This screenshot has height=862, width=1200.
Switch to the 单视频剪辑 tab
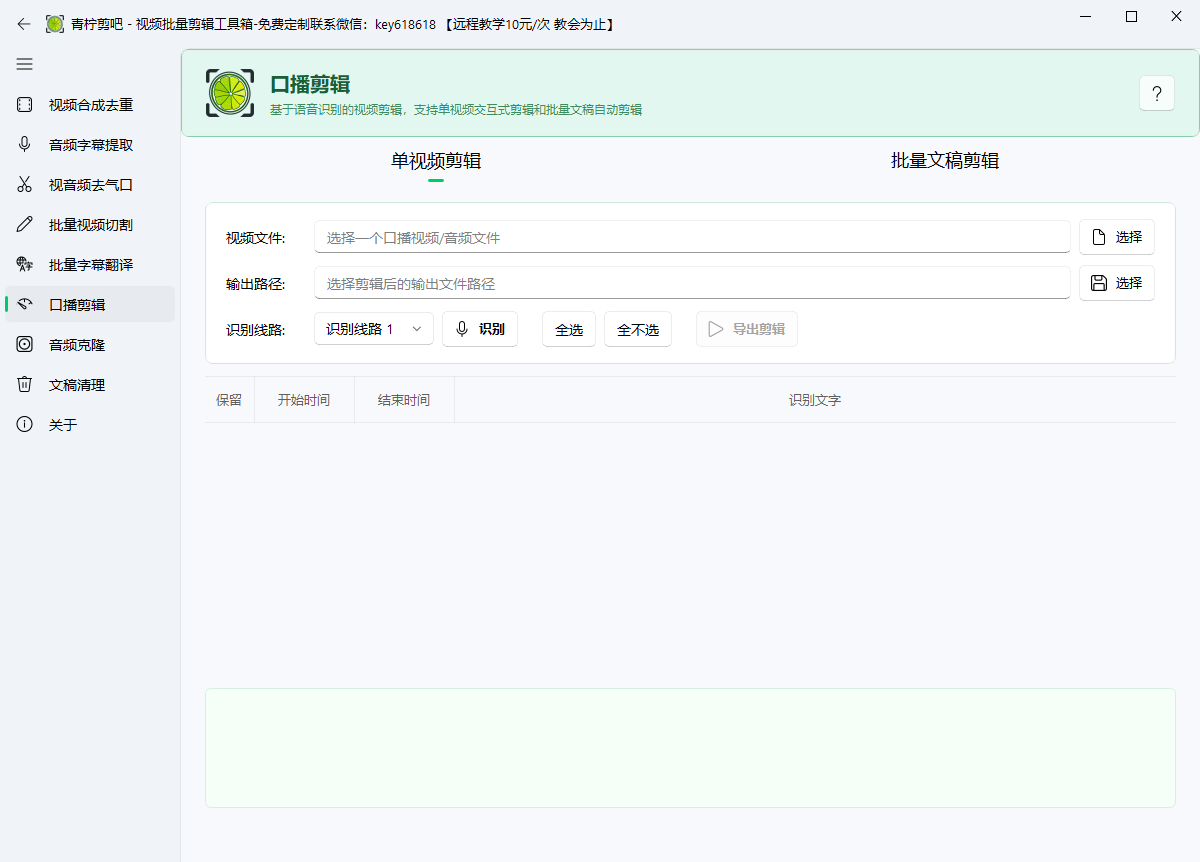tap(437, 160)
